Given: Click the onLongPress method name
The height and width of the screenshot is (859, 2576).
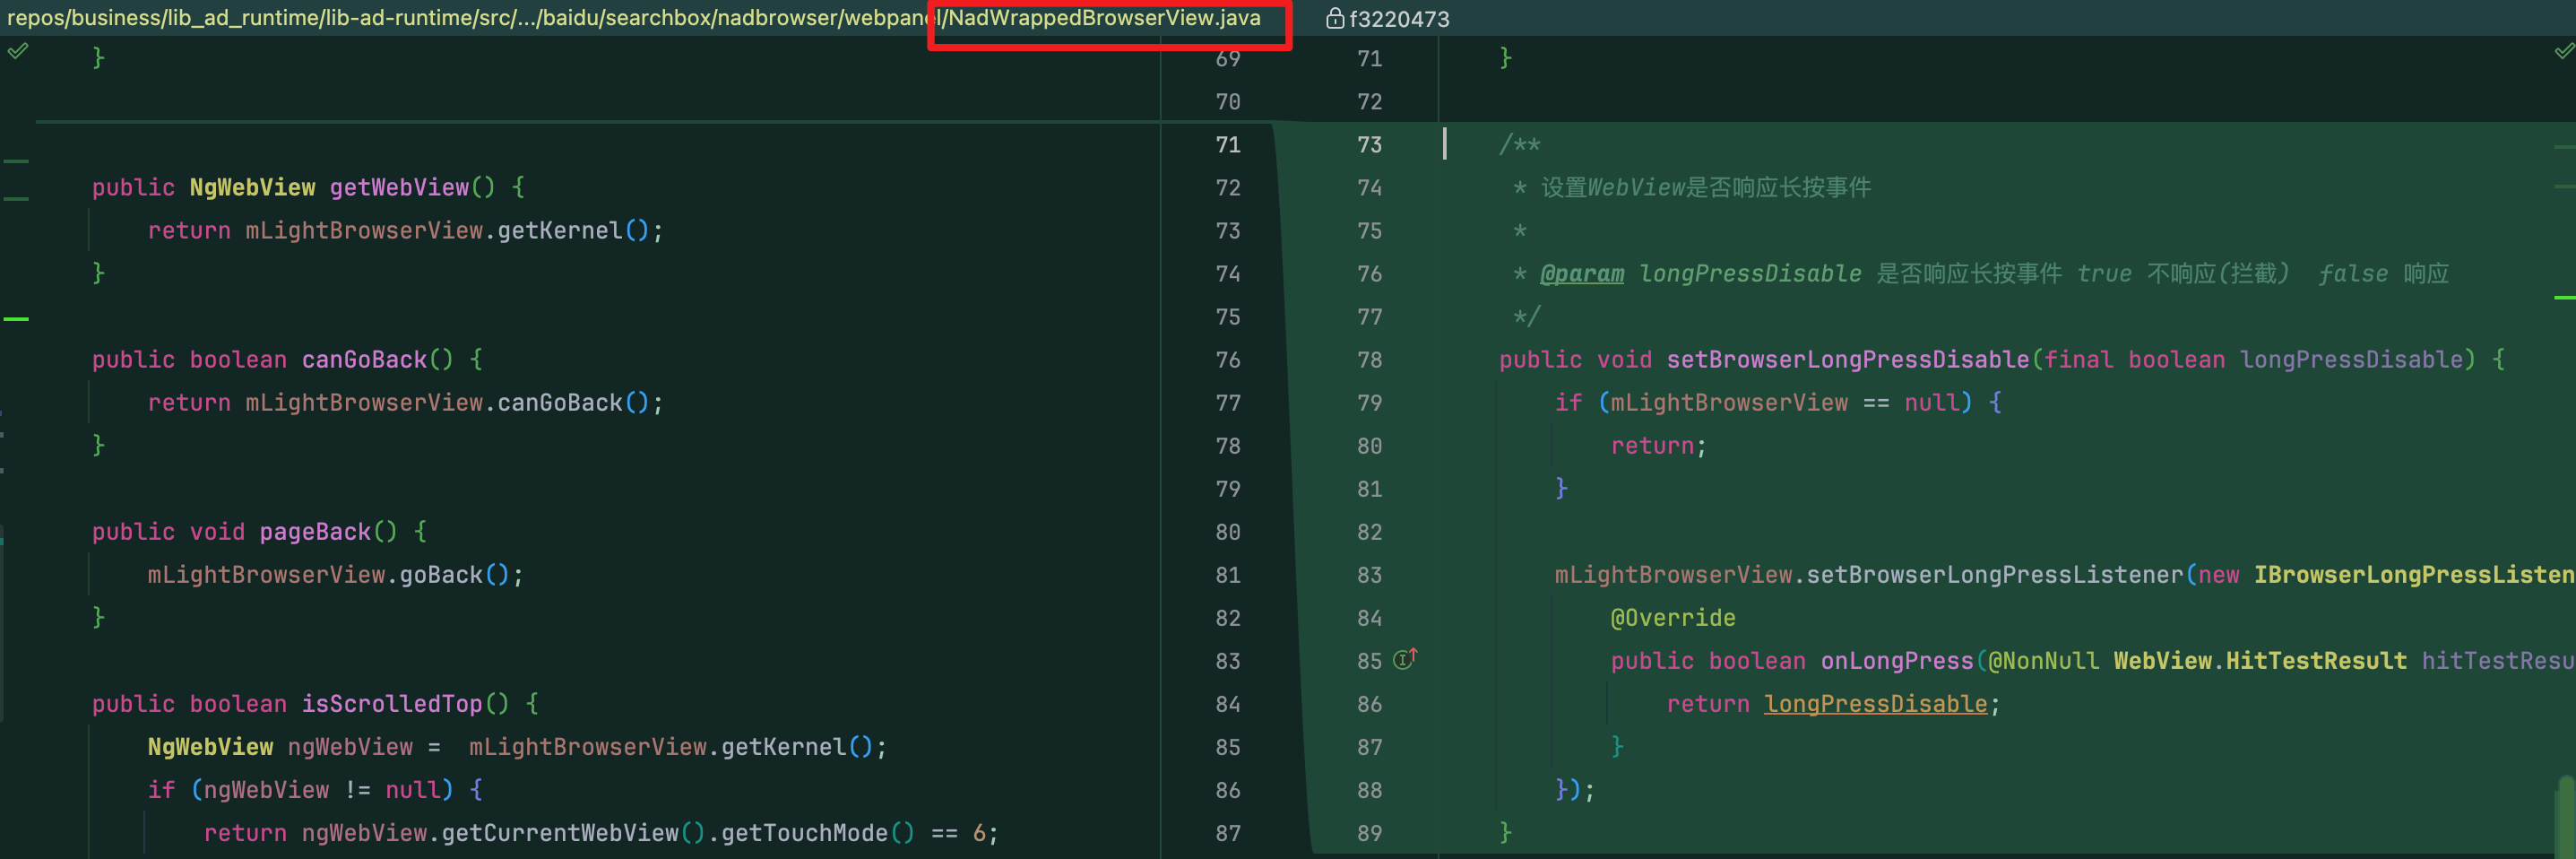Looking at the screenshot, I should (x=1897, y=661).
